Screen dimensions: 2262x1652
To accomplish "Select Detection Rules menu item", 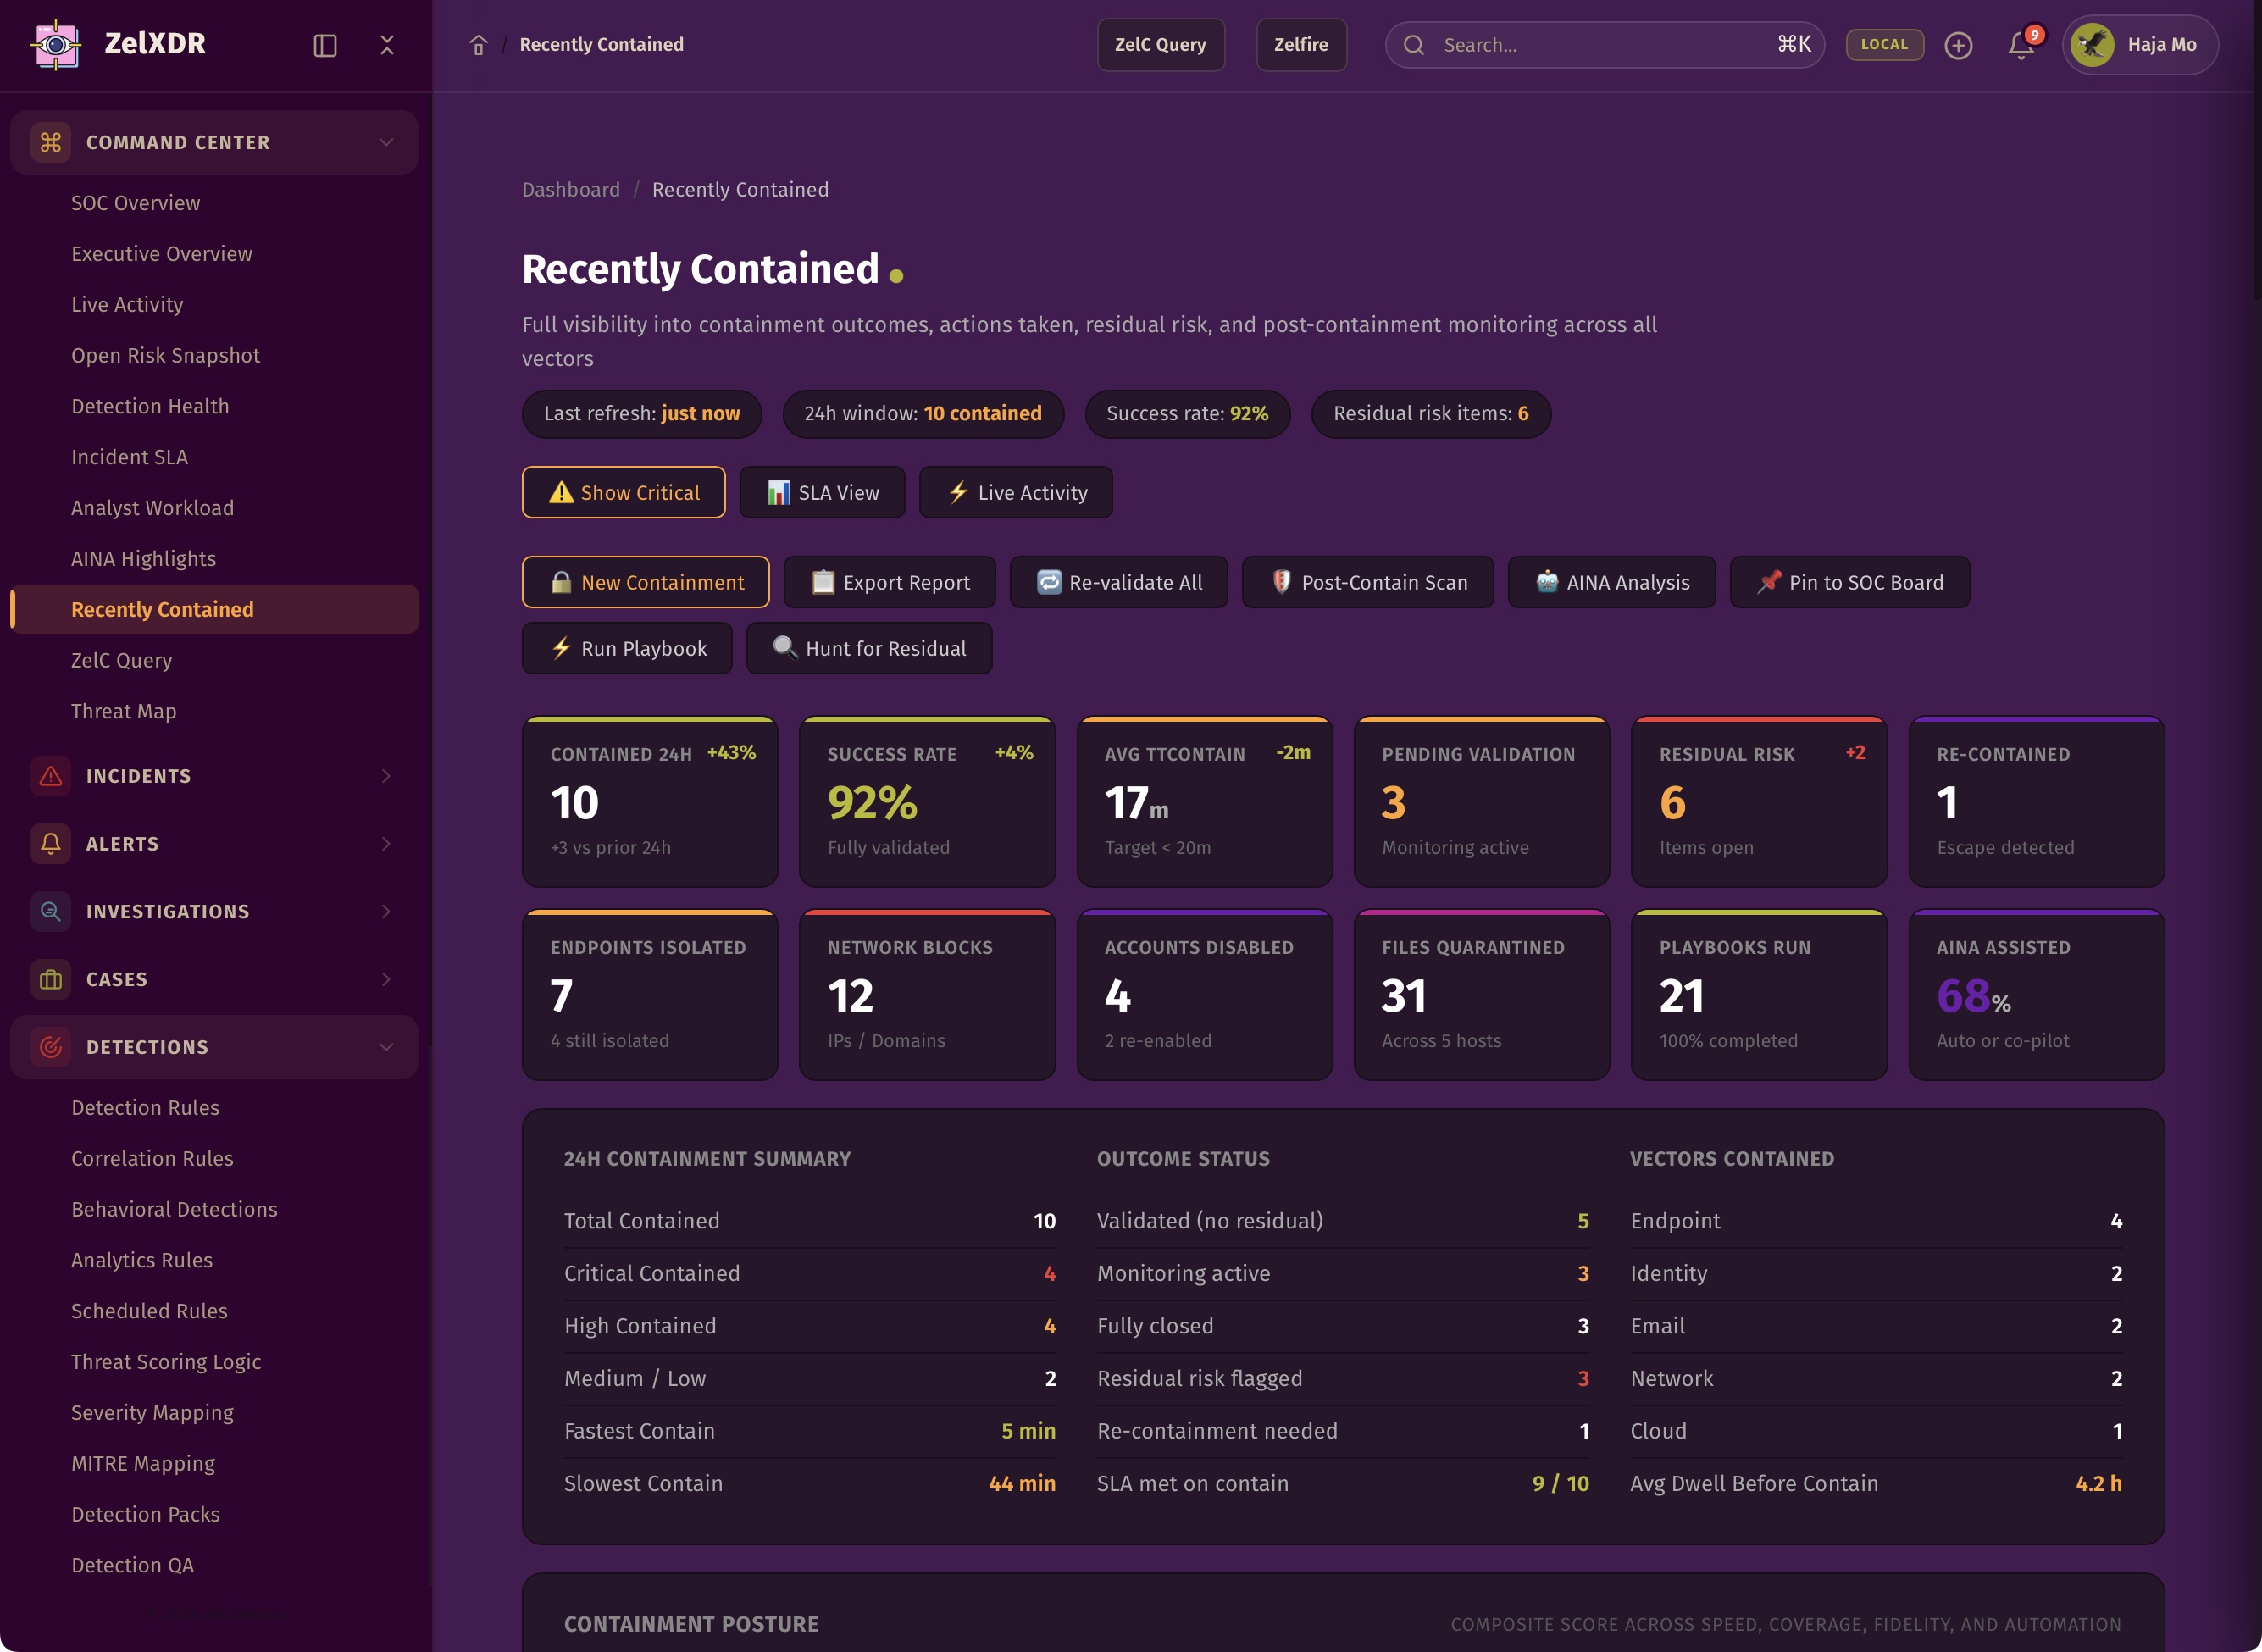I will coord(145,1107).
